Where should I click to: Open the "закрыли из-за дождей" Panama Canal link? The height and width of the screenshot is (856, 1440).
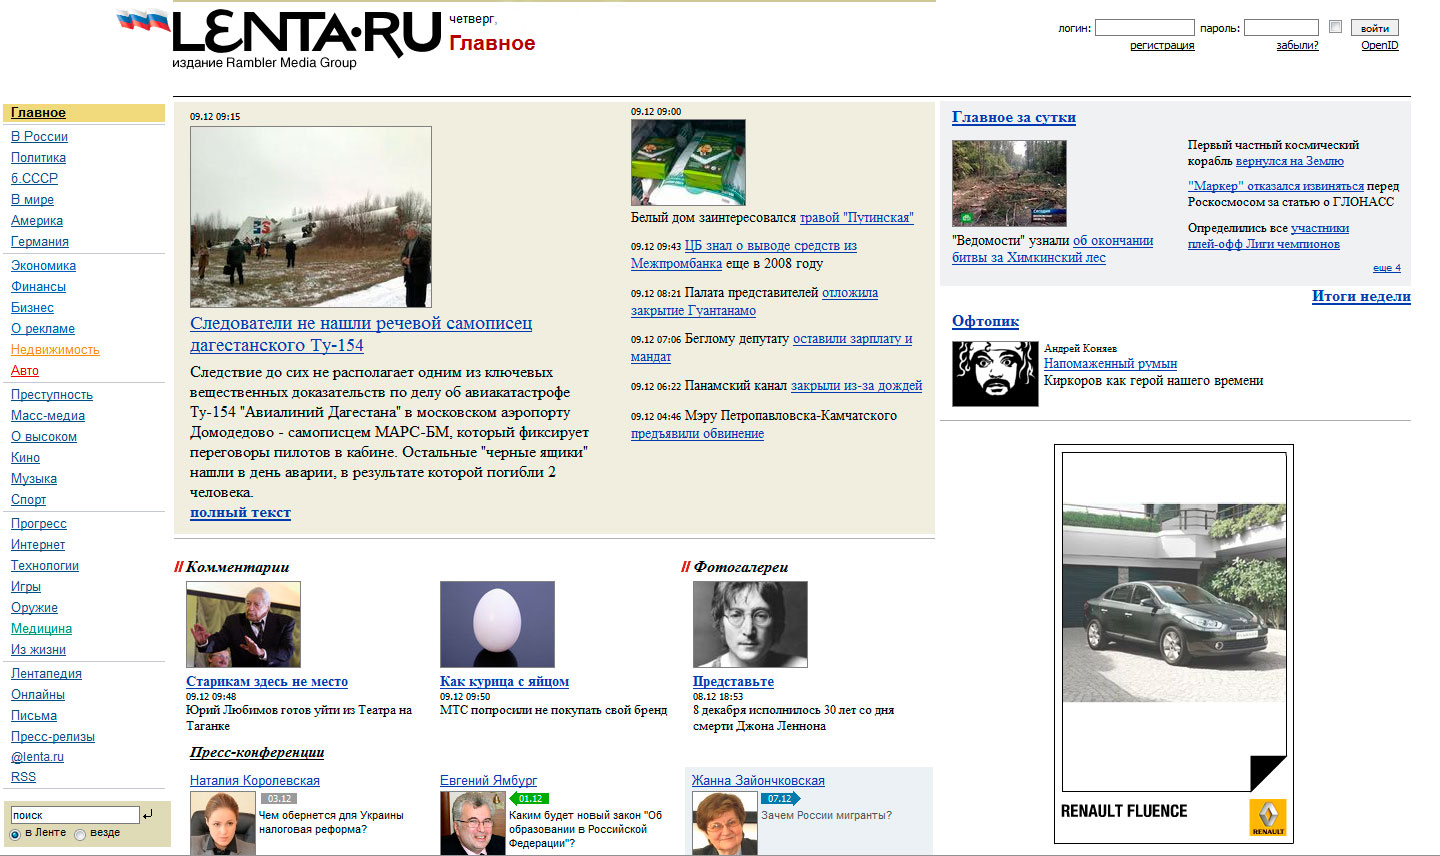pos(856,386)
